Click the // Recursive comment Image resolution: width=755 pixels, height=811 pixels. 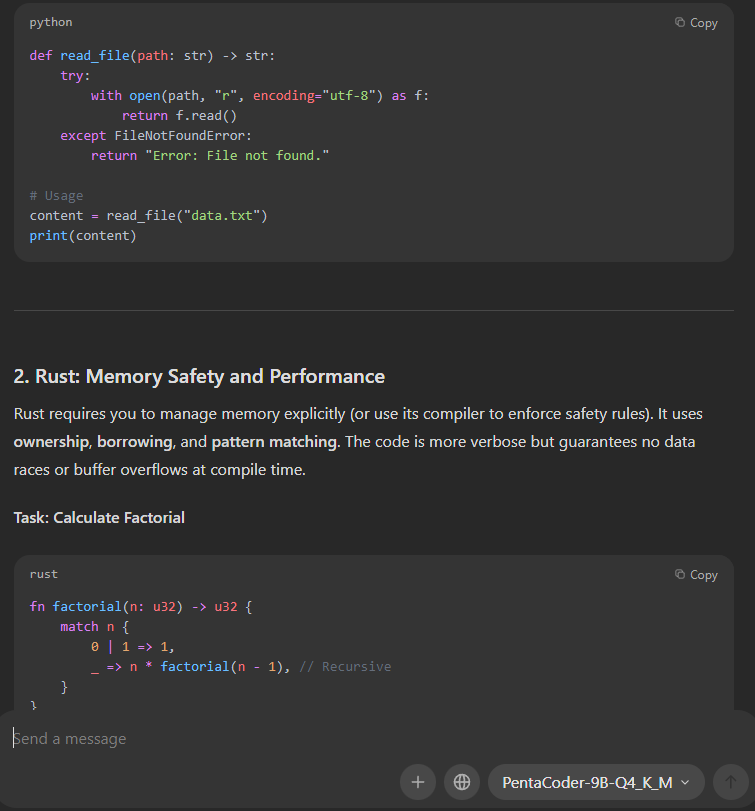click(345, 667)
